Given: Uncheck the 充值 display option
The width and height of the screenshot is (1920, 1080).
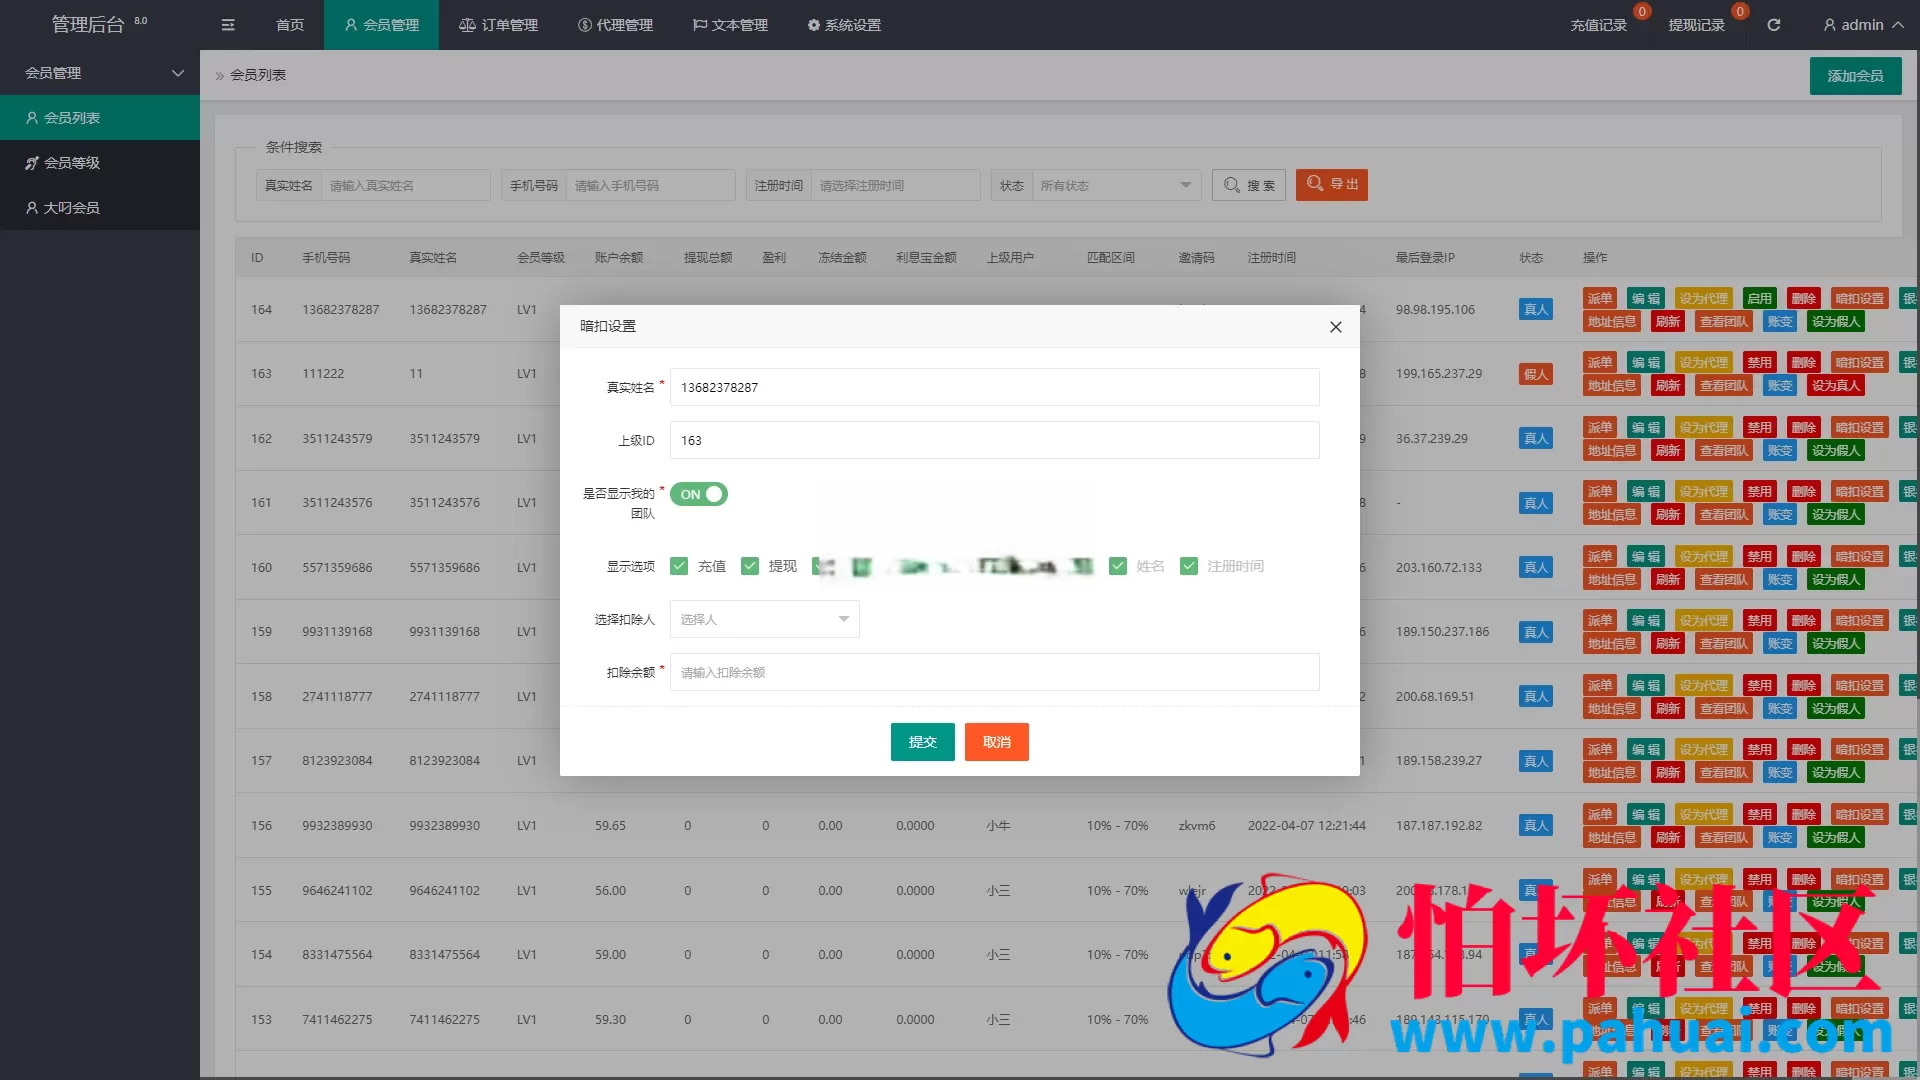Looking at the screenshot, I should 679,566.
